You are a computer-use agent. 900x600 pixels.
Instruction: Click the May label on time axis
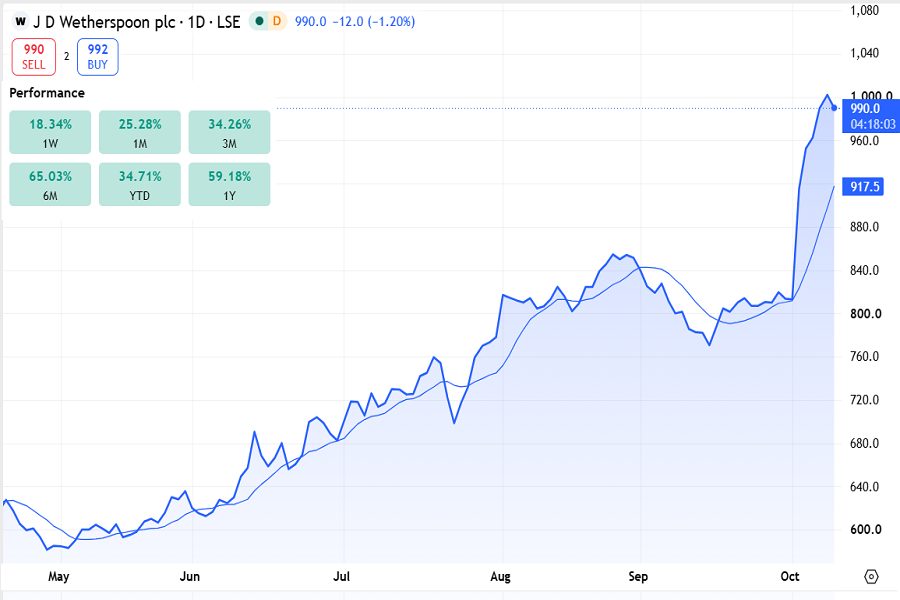(x=59, y=576)
